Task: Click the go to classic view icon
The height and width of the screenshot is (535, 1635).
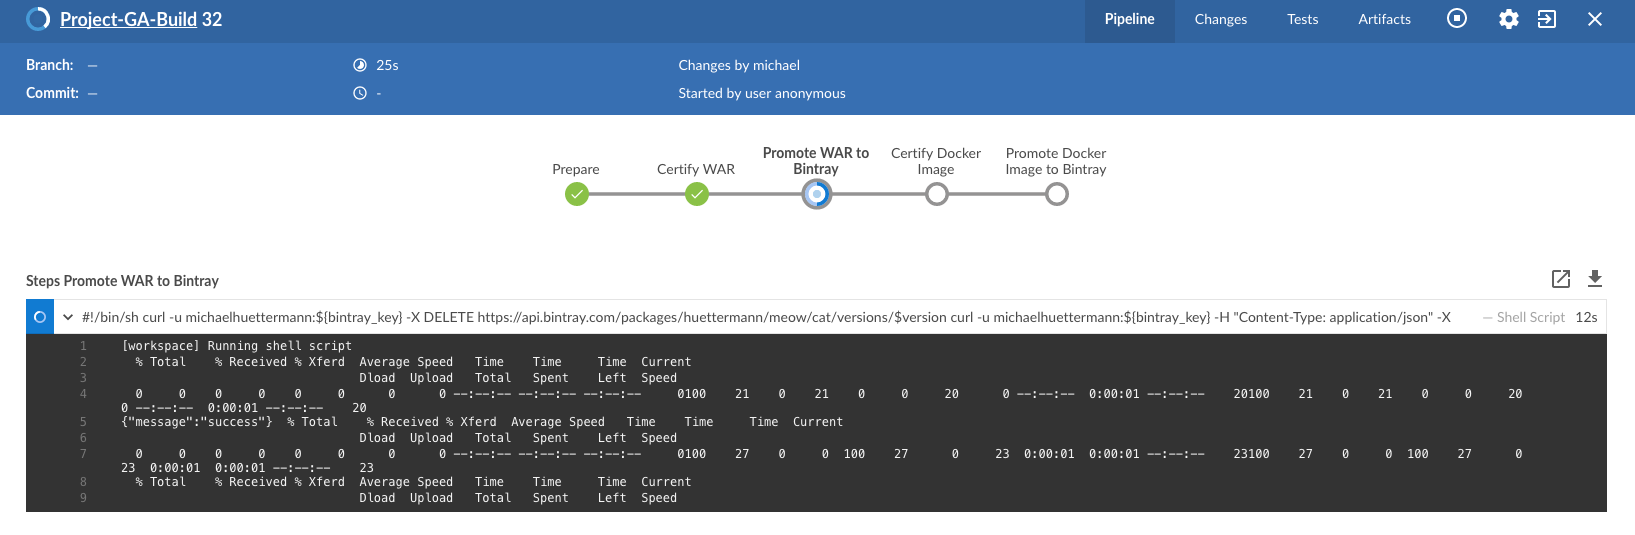Action: [1547, 19]
